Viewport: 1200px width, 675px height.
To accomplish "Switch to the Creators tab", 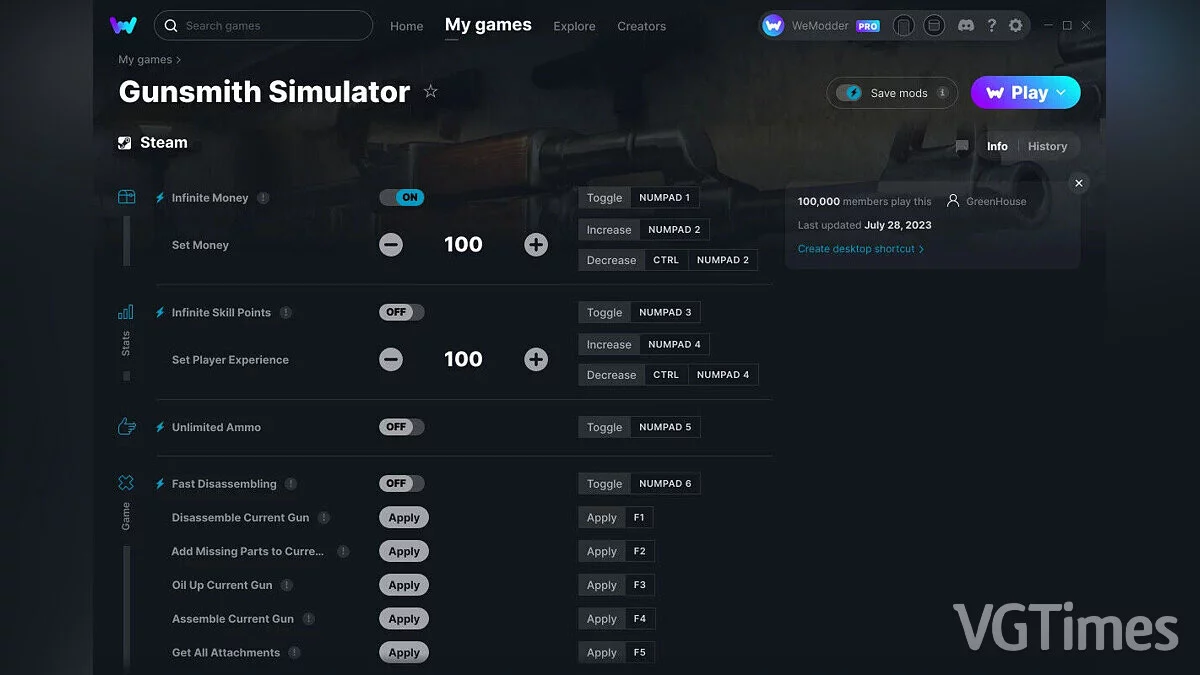I will 641,26.
